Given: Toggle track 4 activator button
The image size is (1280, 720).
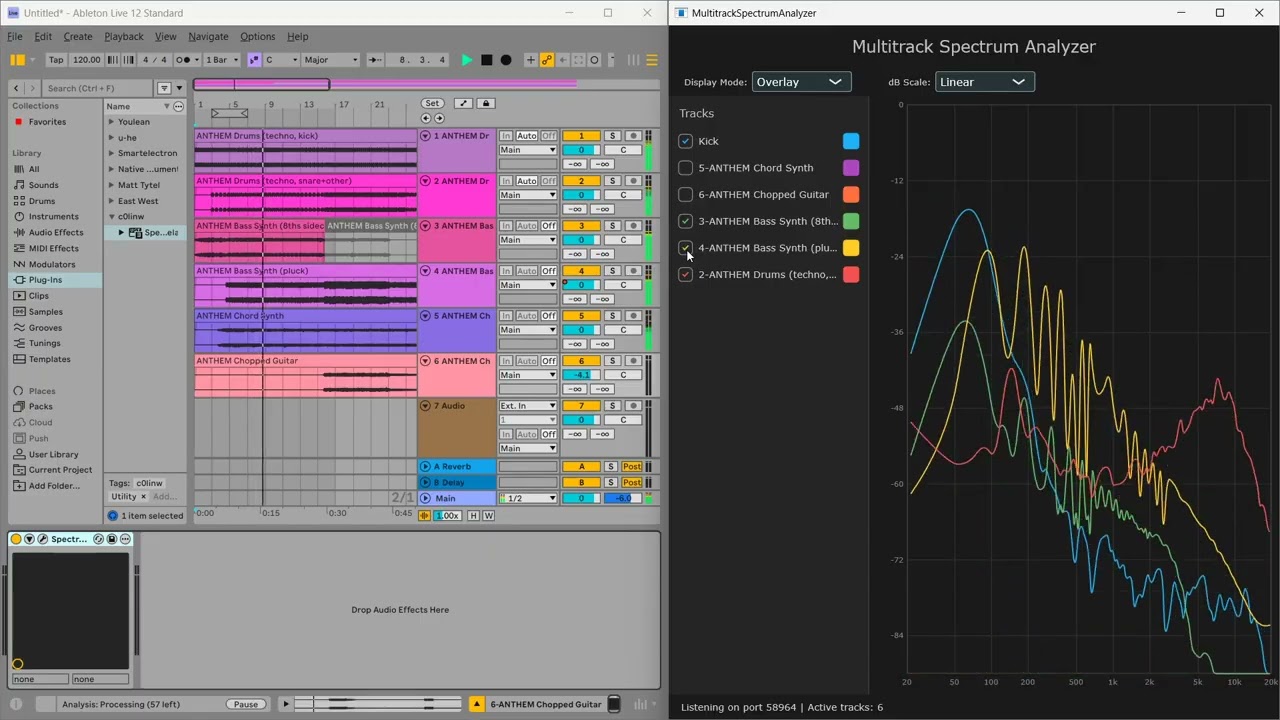Looking at the screenshot, I should point(581,271).
